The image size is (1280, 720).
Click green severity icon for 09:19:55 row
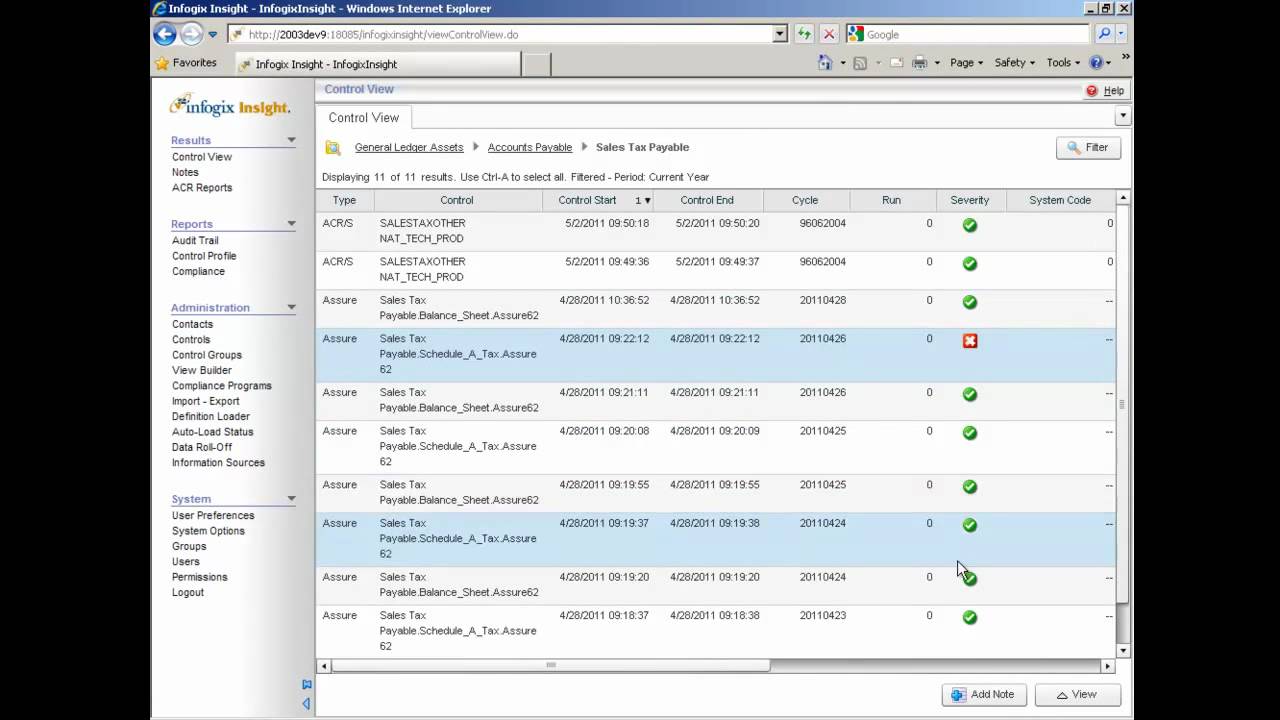coord(969,487)
